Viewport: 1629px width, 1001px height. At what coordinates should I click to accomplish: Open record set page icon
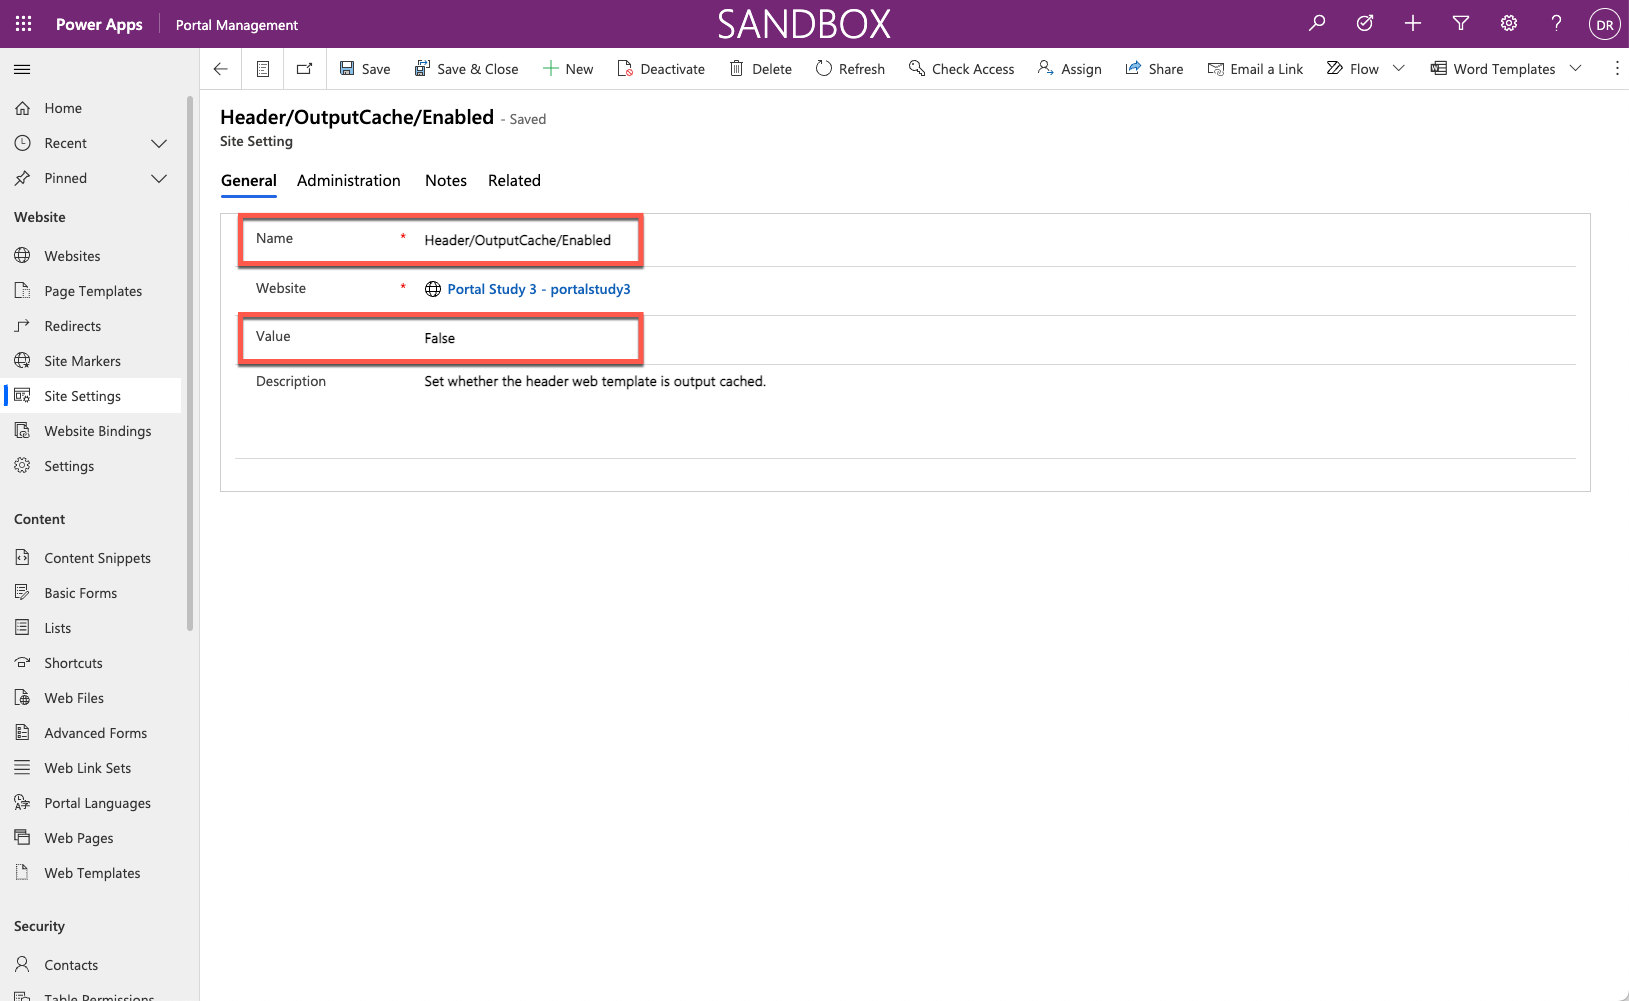point(263,69)
